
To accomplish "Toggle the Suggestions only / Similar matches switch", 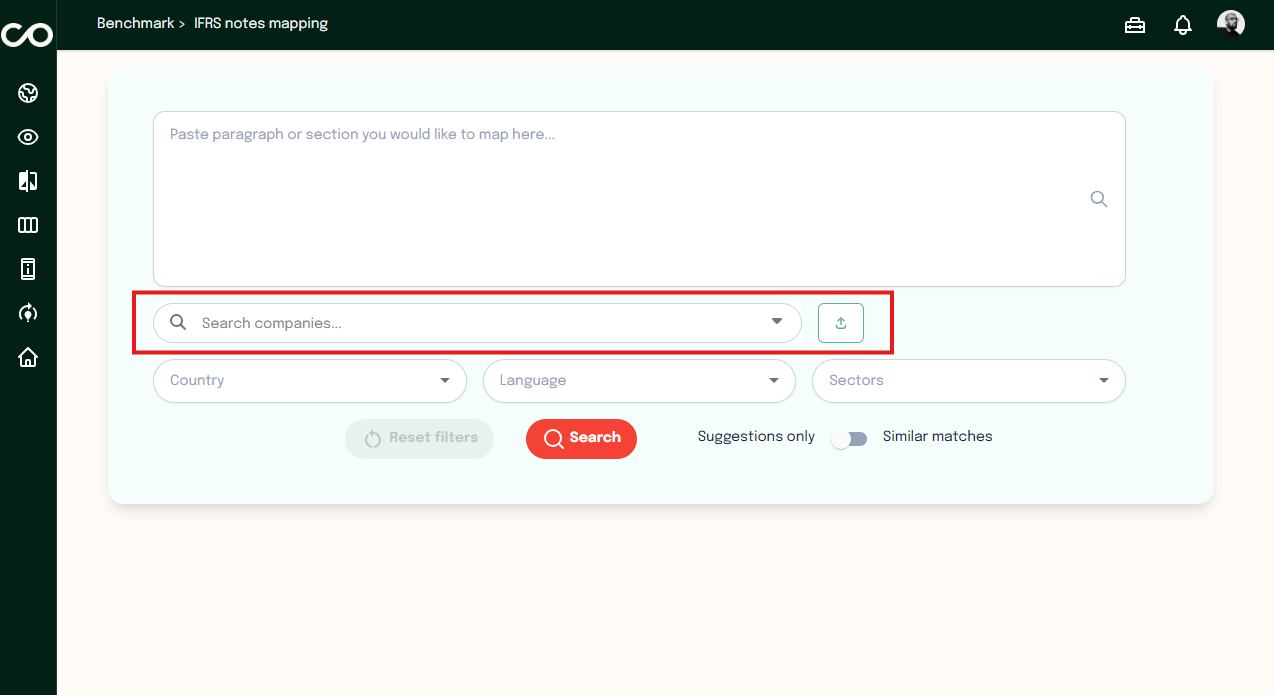I will [849, 438].
